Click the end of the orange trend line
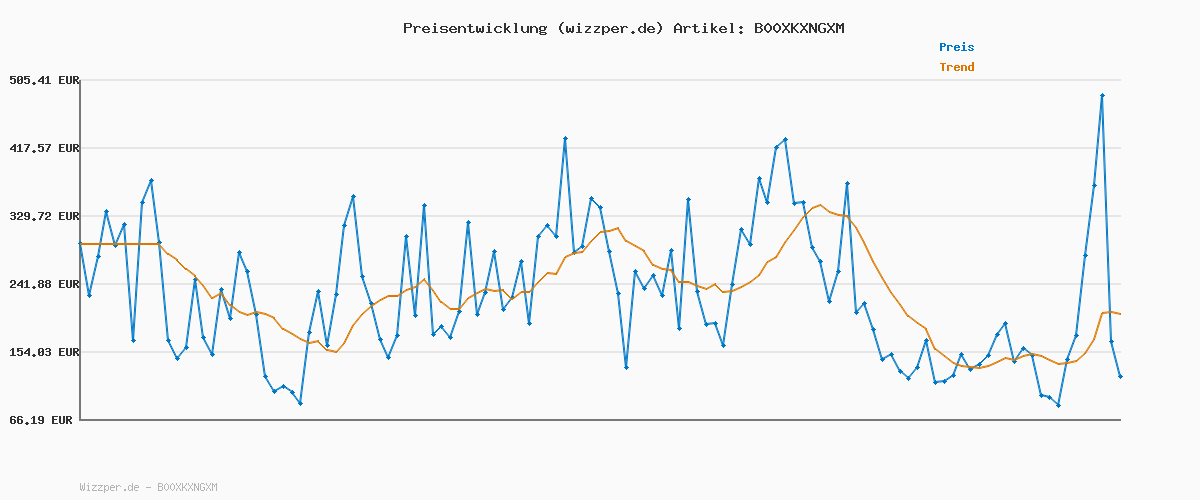Image resolution: width=1200 pixels, height=500 pixels. pyautogui.click(x=1120, y=314)
